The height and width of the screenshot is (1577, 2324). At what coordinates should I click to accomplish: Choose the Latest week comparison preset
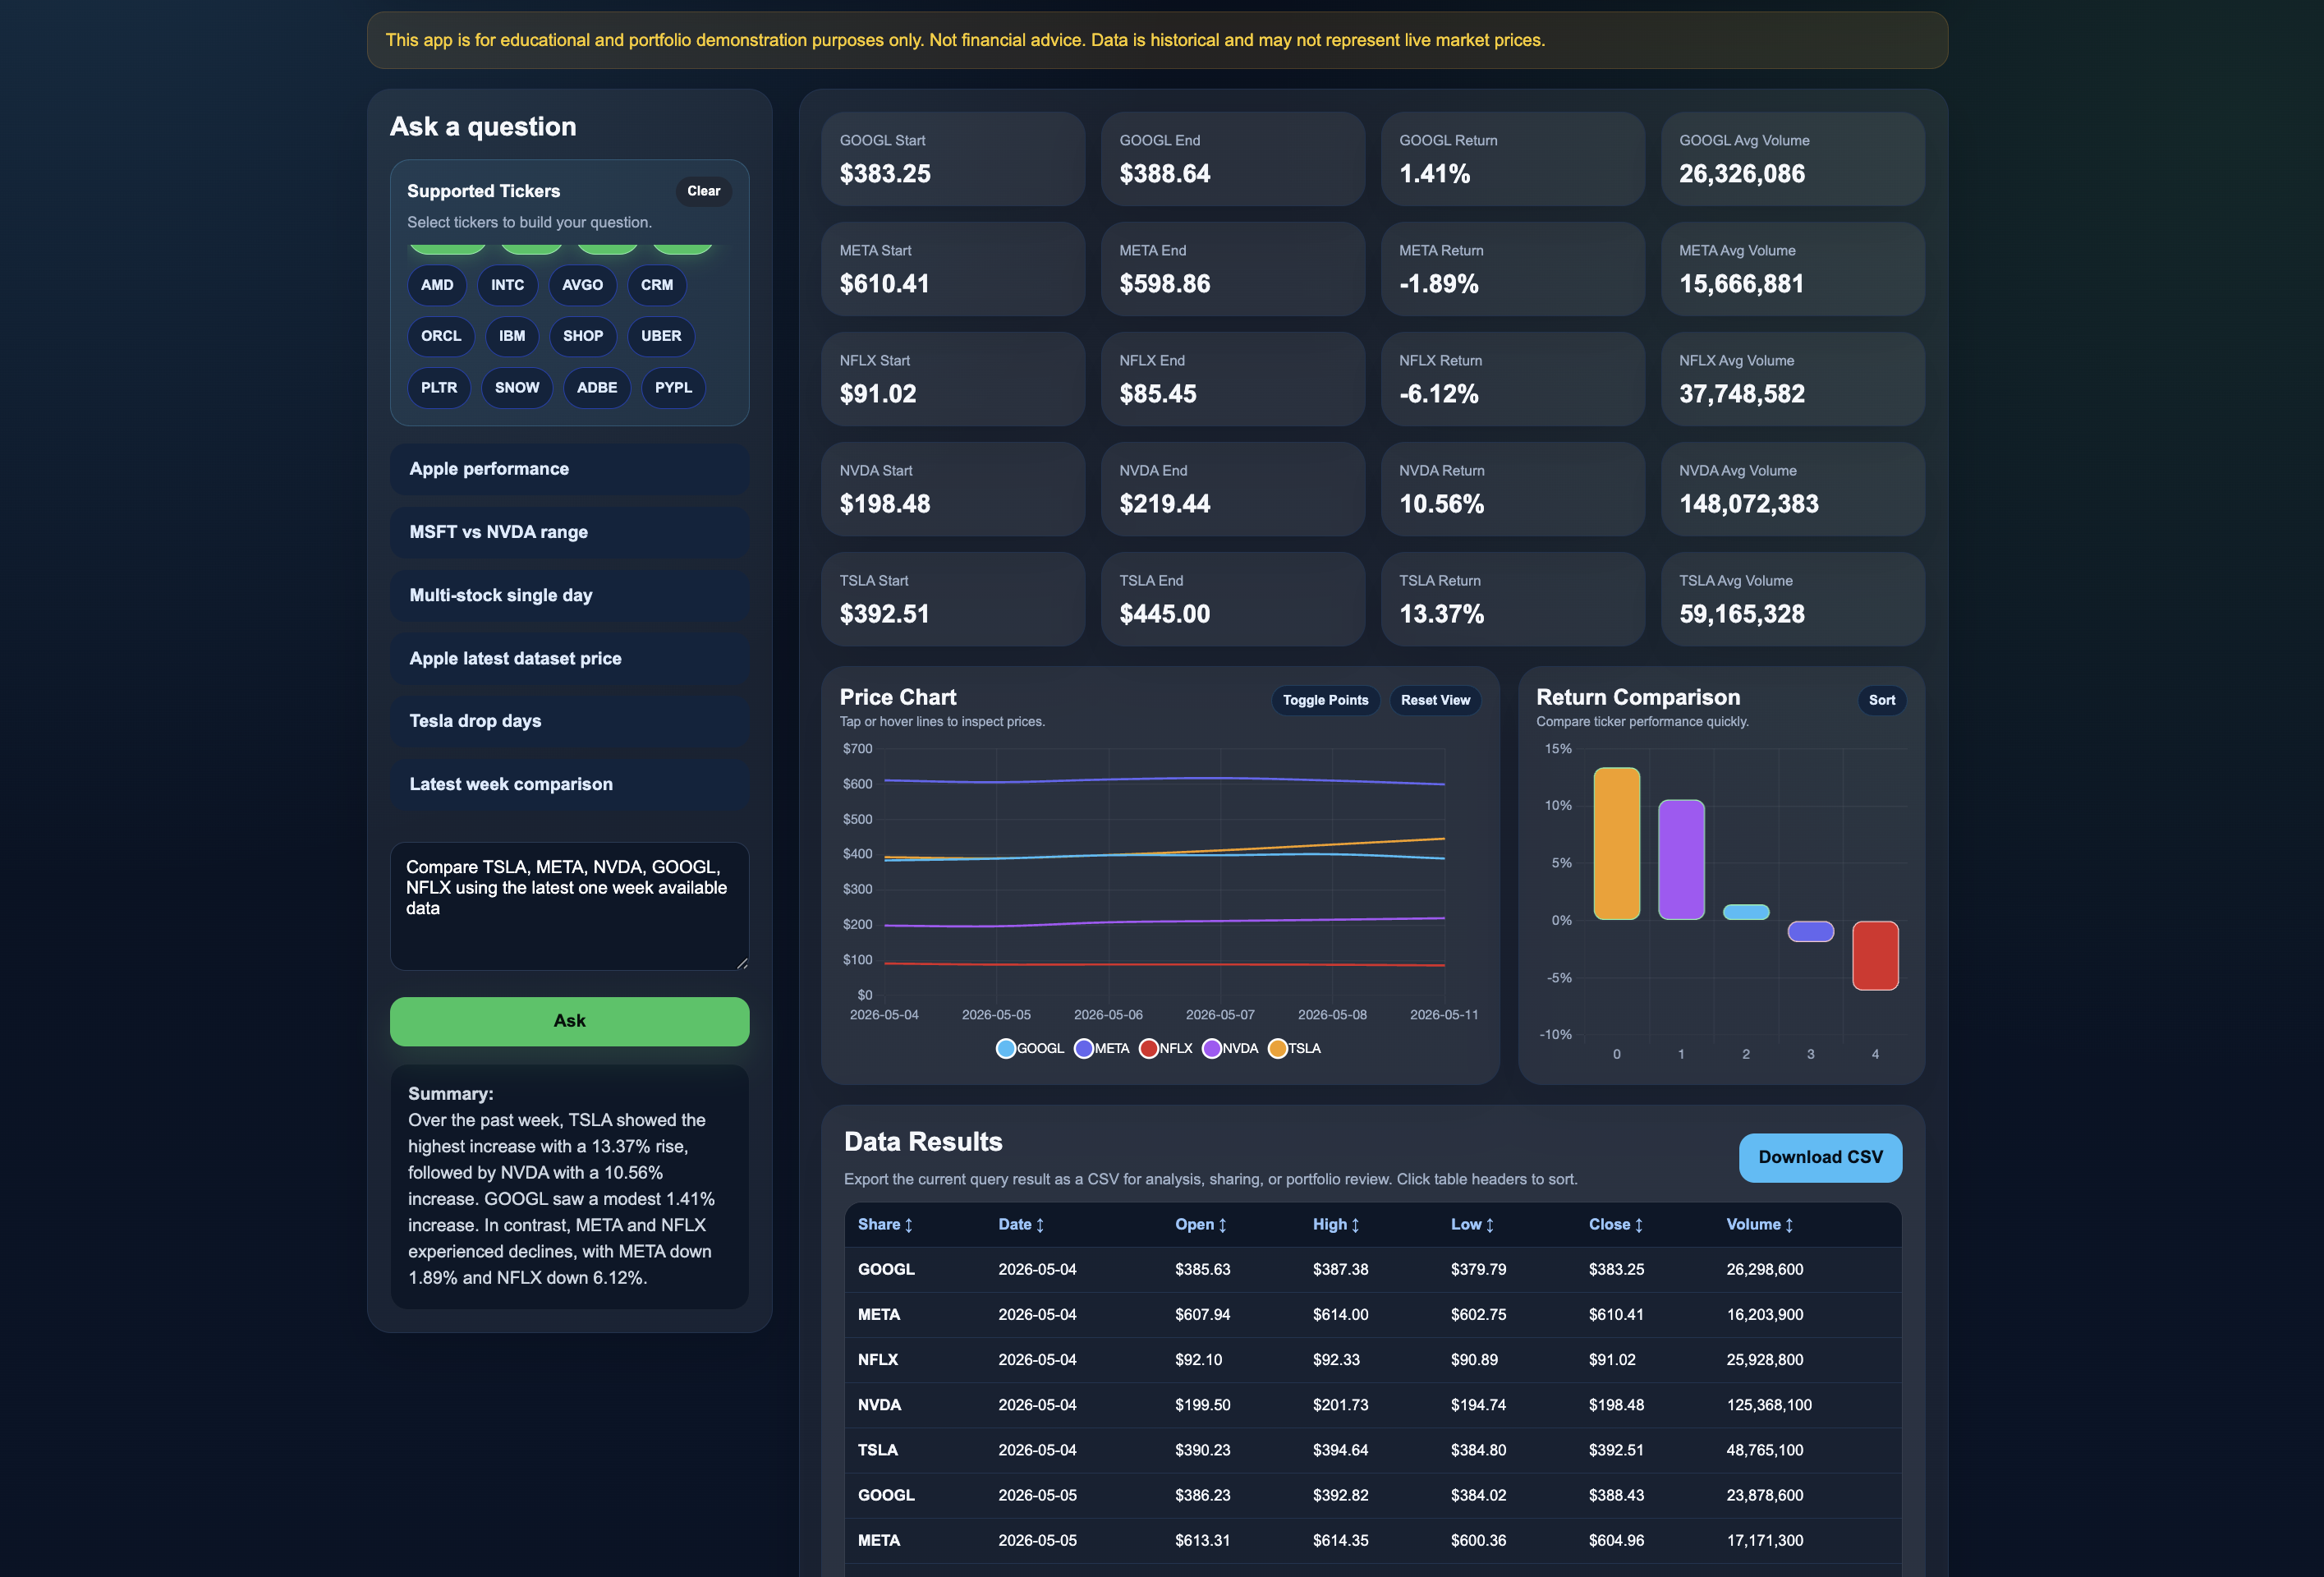point(569,784)
